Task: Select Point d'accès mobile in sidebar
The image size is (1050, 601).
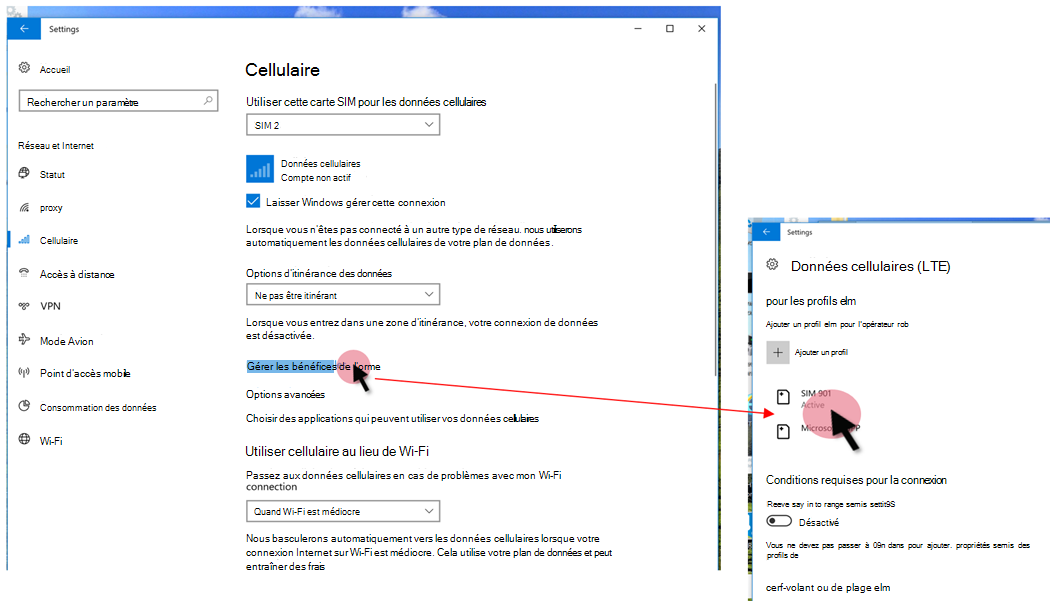Action: (85, 373)
